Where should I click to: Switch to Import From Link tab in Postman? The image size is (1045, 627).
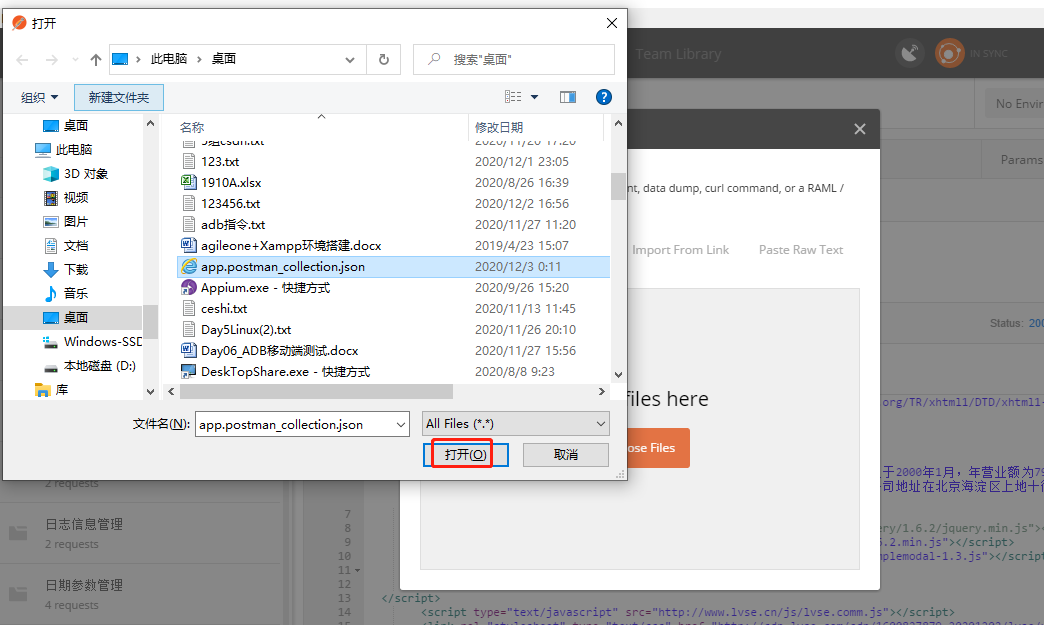click(680, 250)
